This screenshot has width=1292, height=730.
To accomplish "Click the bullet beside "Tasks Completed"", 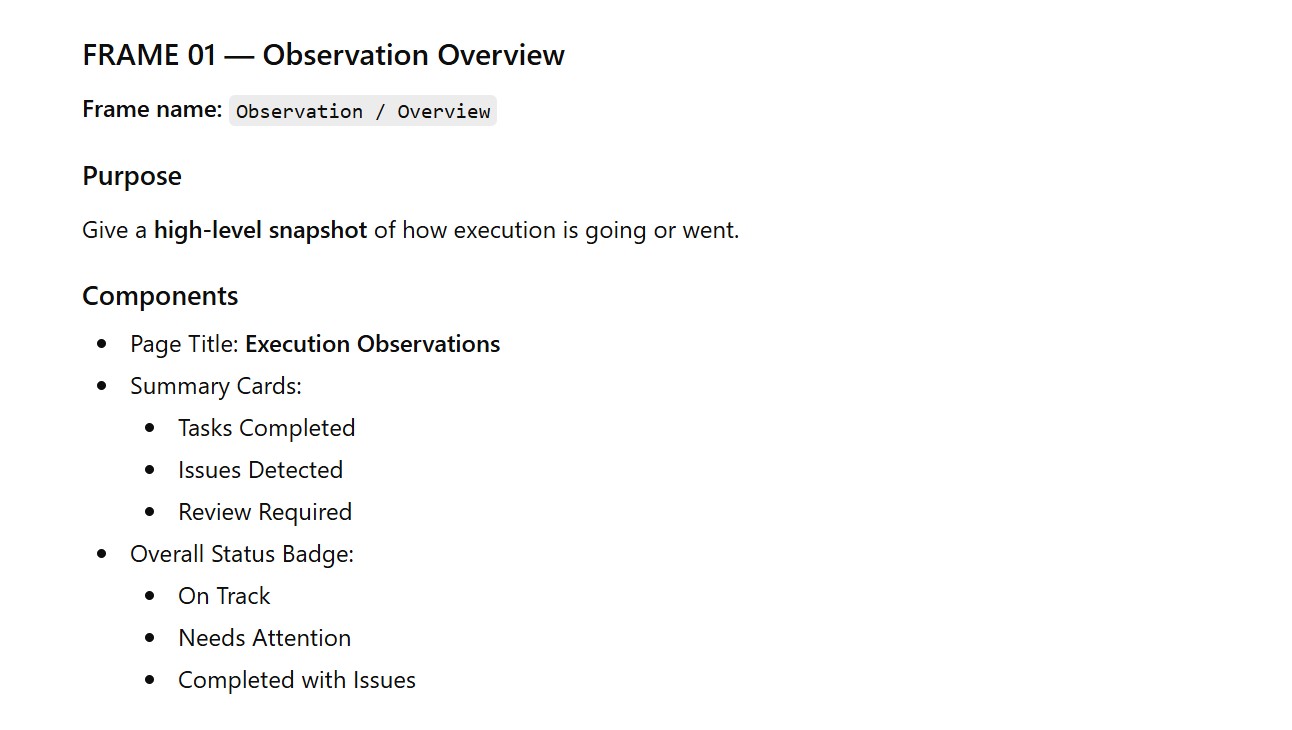I will (150, 428).
